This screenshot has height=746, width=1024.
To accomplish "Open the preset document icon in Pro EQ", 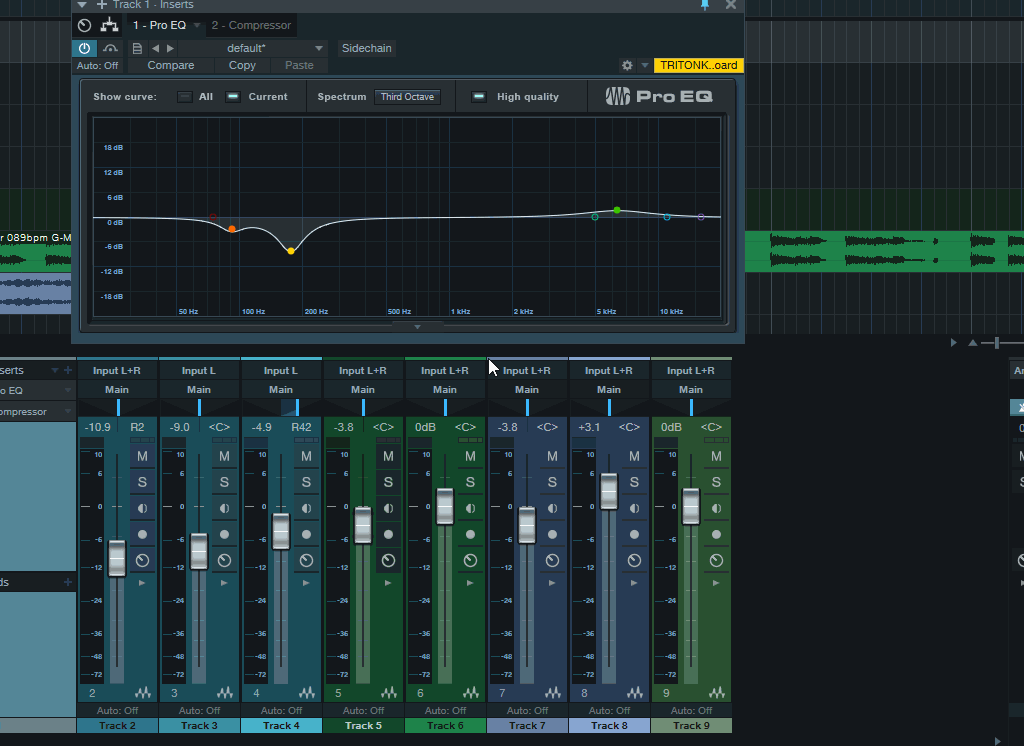I will click(137, 48).
